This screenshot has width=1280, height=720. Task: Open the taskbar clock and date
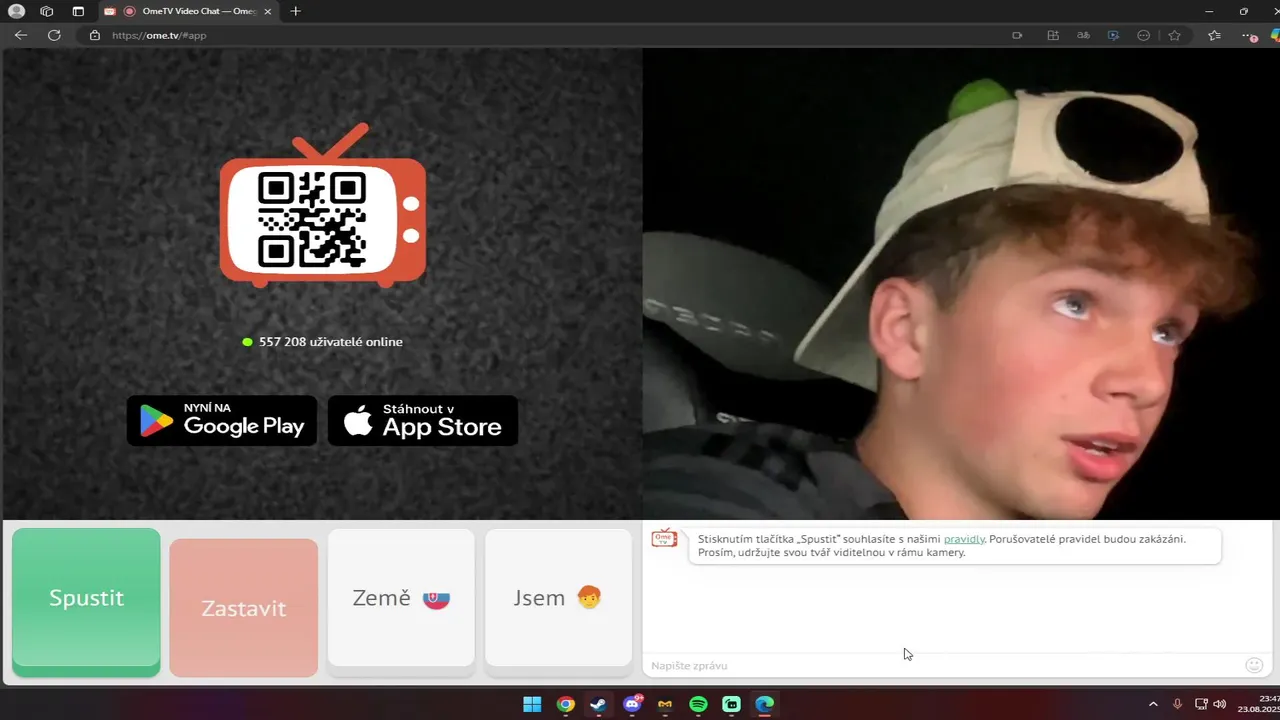[x=1258, y=704]
